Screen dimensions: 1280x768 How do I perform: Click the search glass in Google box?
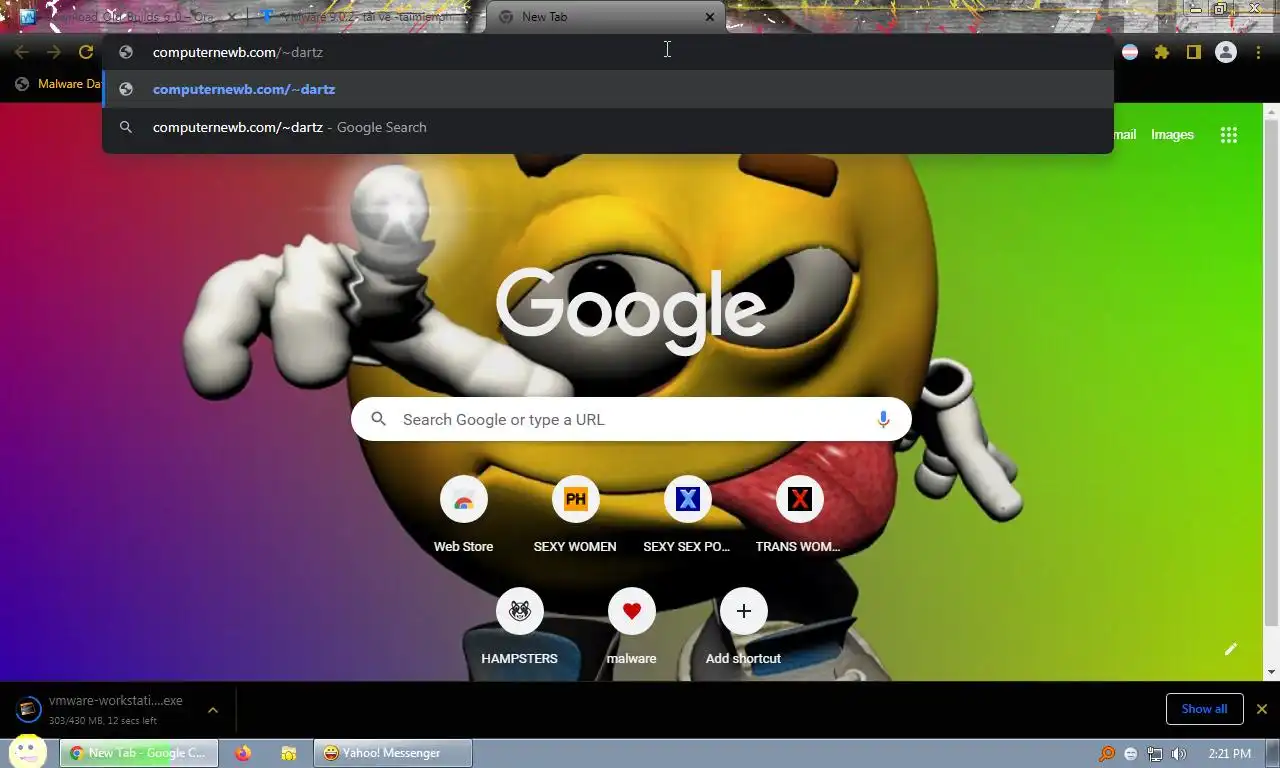pyautogui.click(x=379, y=420)
